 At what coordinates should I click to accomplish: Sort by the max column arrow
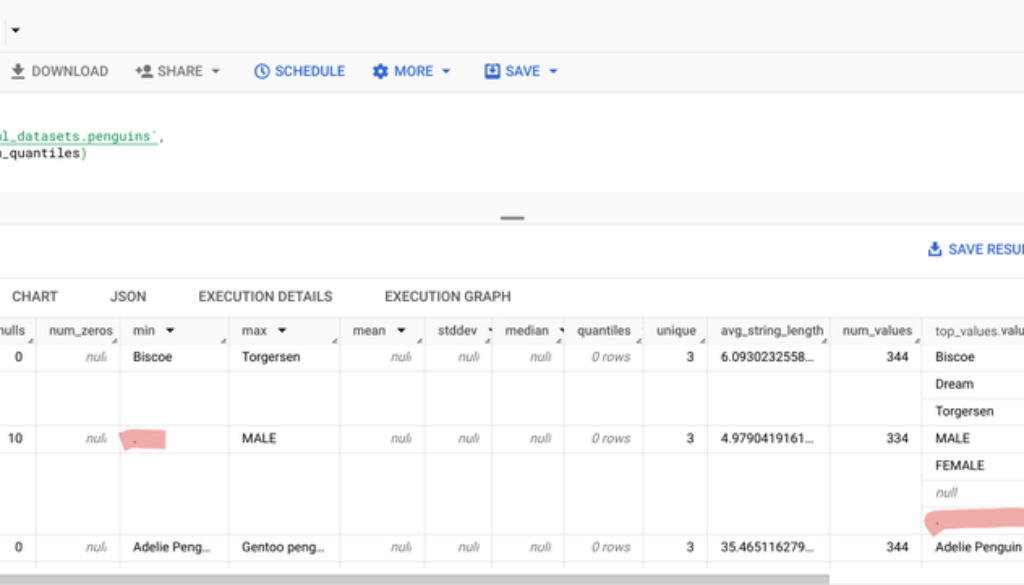[282, 330]
